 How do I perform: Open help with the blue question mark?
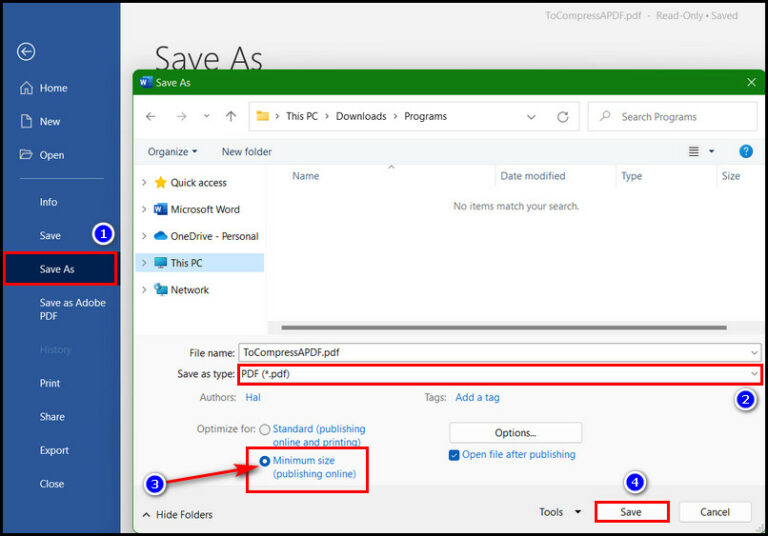point(746,151)
